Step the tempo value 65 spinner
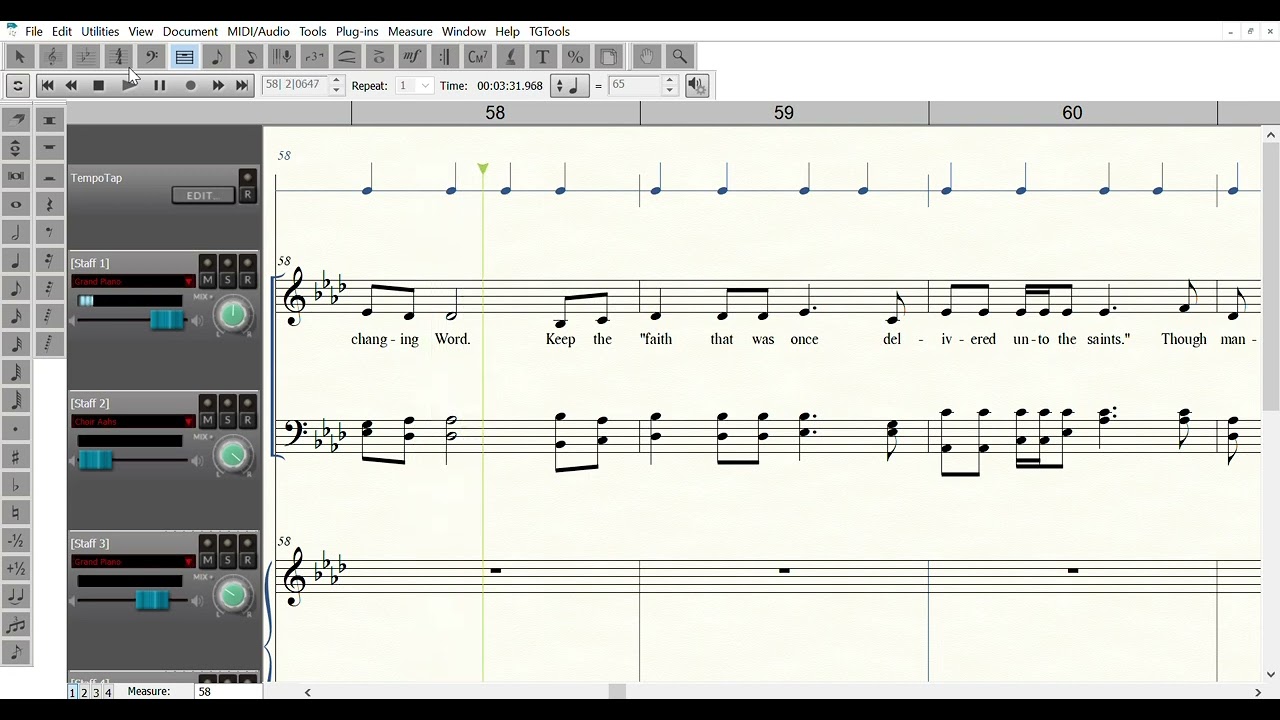1280x720 pixels. [x=670, y=86]
